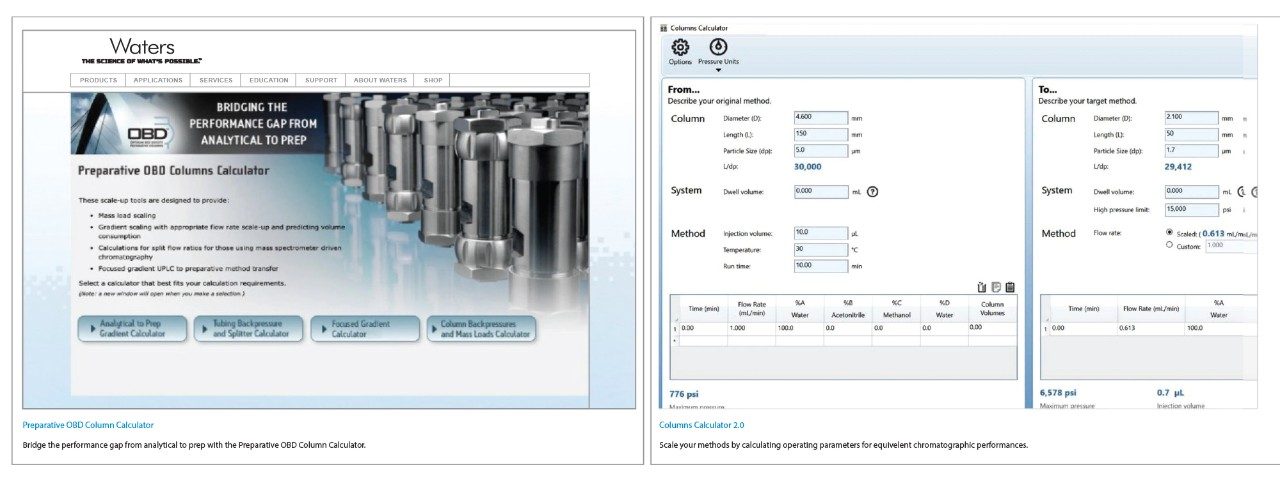Open the Support menu

point(321,80)
